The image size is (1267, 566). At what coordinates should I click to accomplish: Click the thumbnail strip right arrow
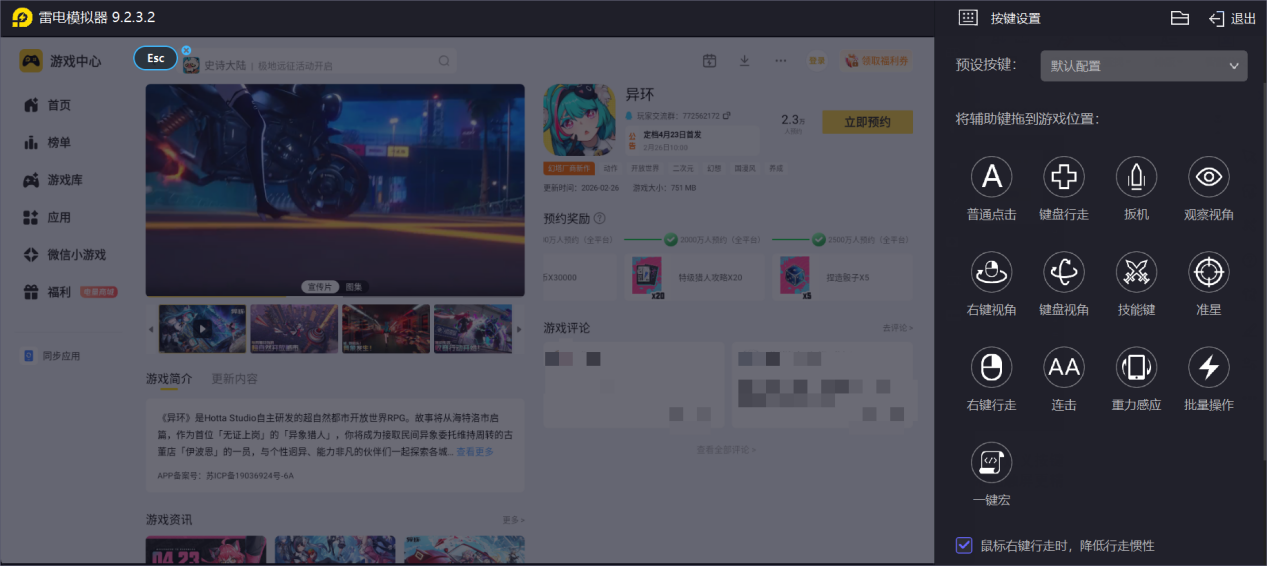[x=518, y=329]
